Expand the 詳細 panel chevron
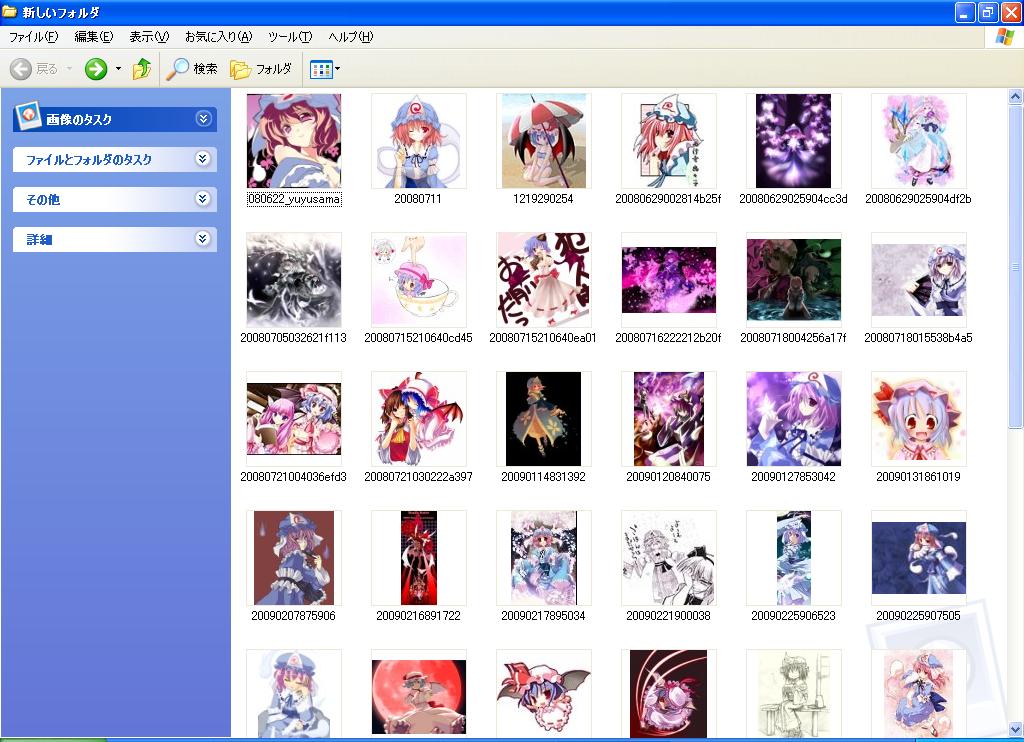Viewport: 1024px width, 742px height. pos(202,239)
